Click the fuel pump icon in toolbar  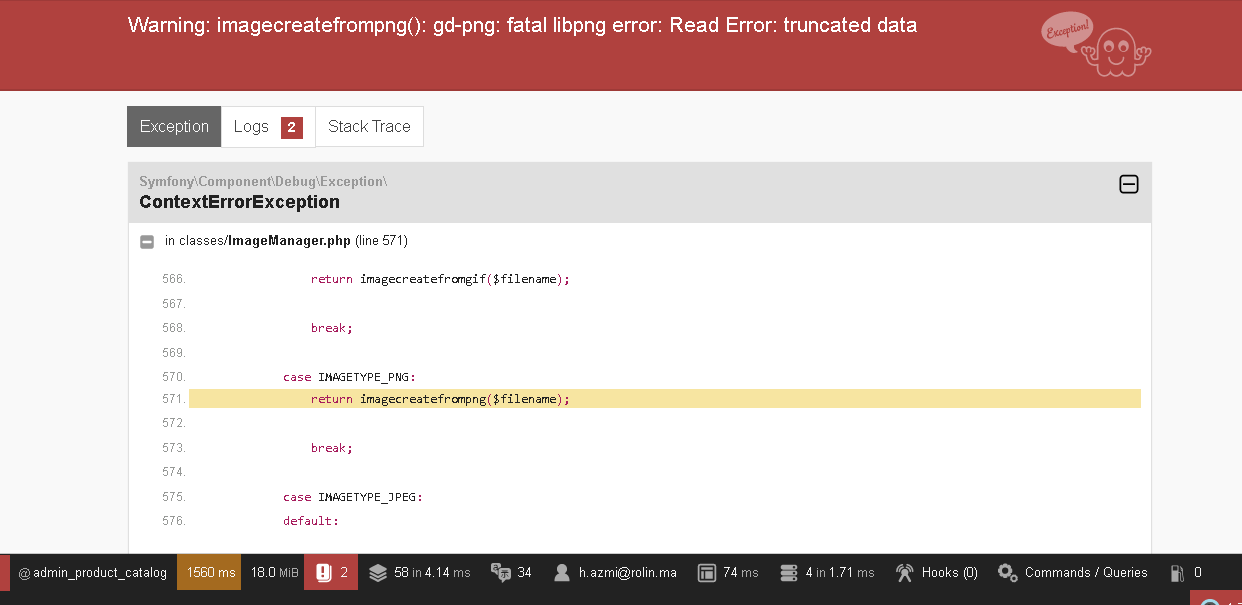[x=1177, y=573]
